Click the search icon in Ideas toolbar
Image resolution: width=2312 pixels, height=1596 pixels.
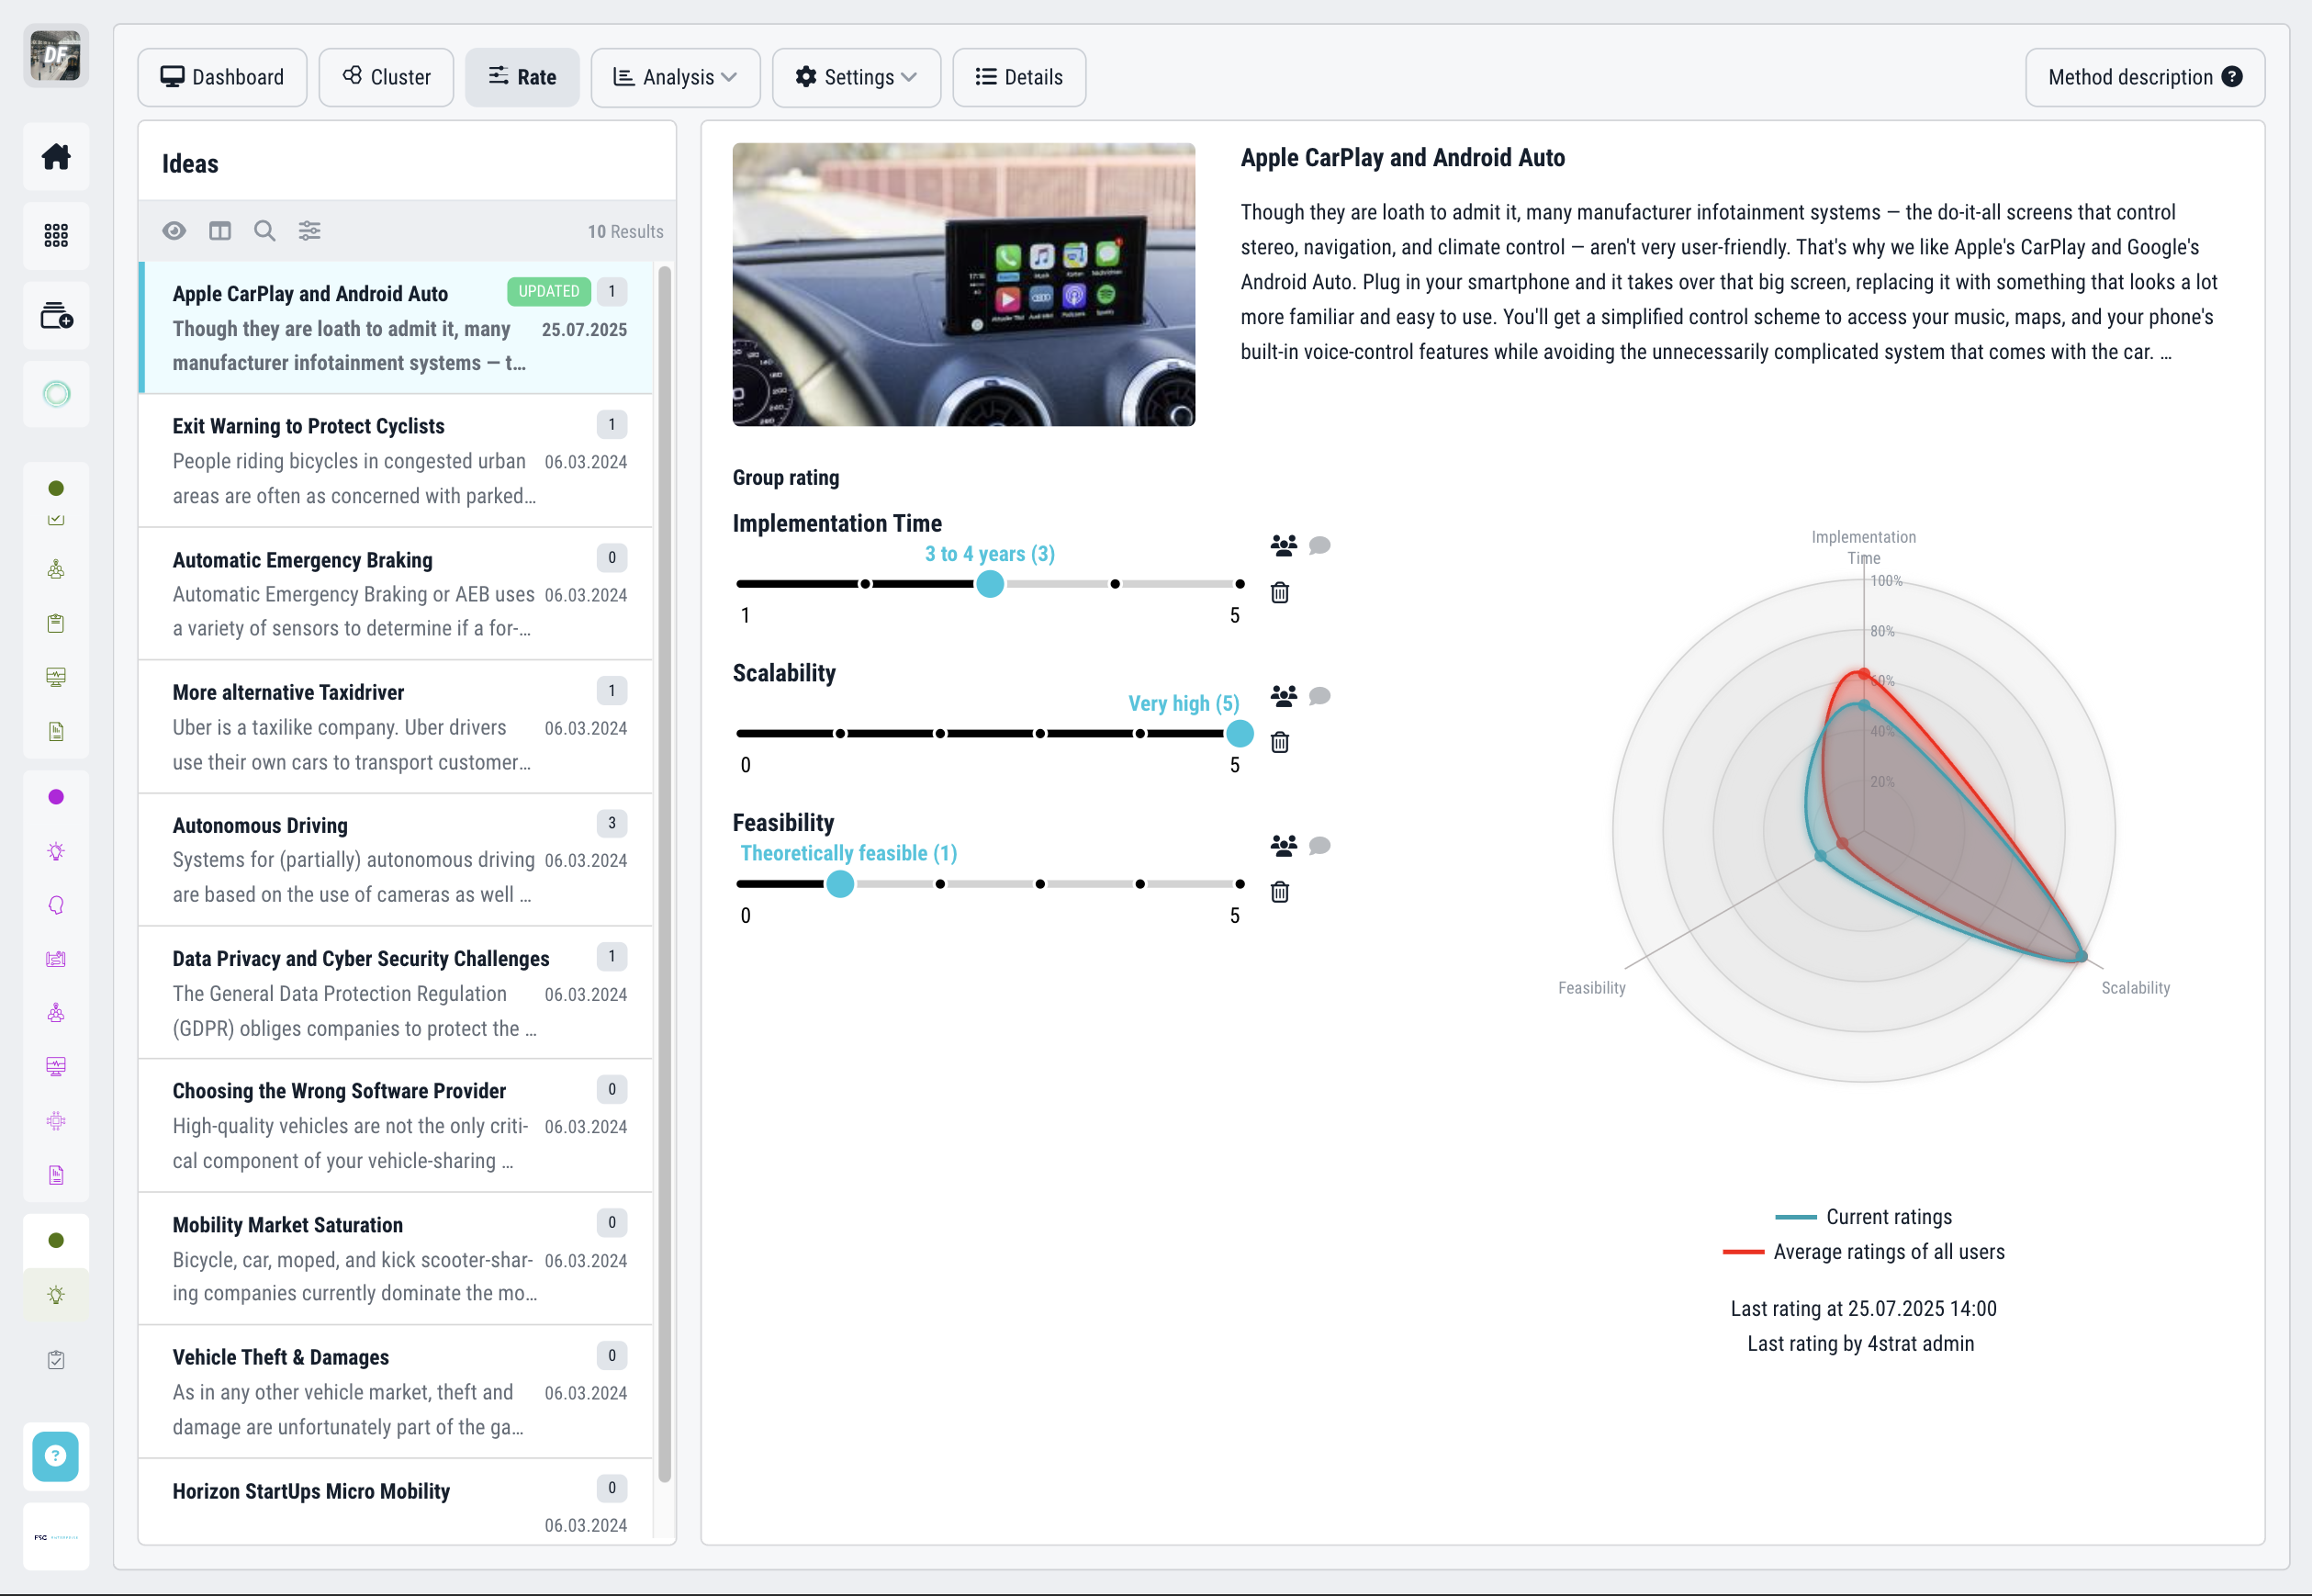pos(264,231)
